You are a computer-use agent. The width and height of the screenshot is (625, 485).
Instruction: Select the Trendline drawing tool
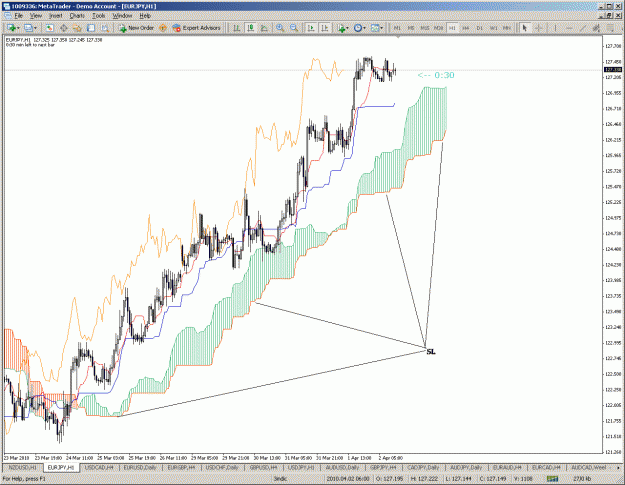[x=583, y=28]
